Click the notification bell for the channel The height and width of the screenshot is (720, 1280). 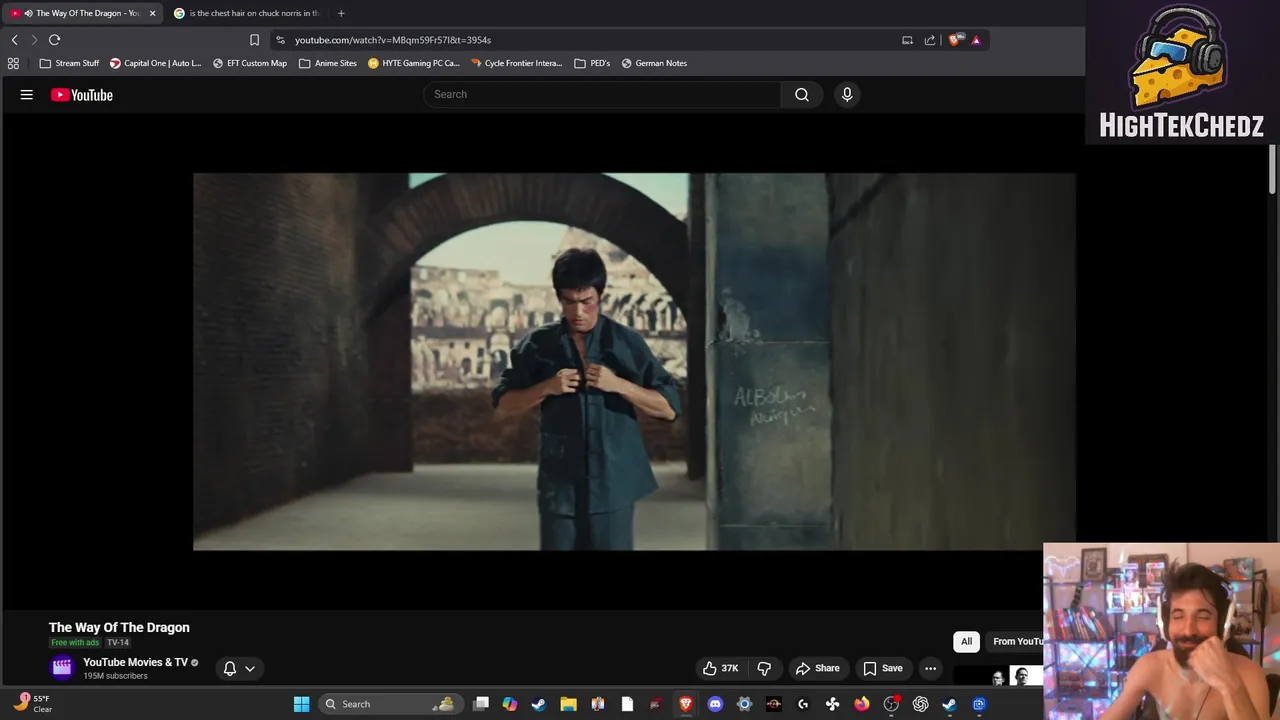coord(230,668)
